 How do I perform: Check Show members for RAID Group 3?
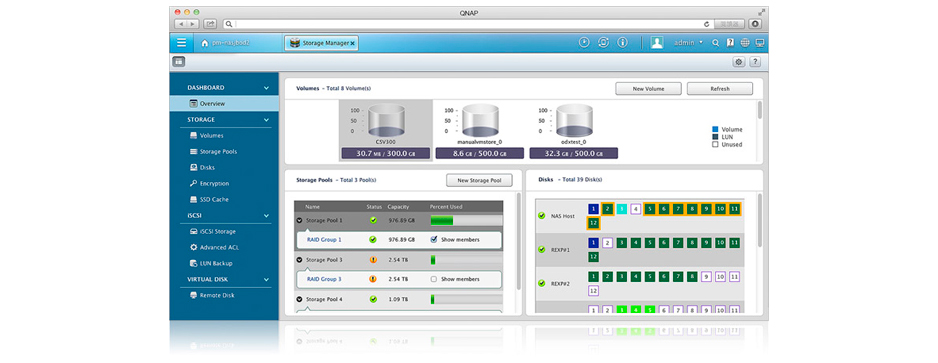coord(434,279)
